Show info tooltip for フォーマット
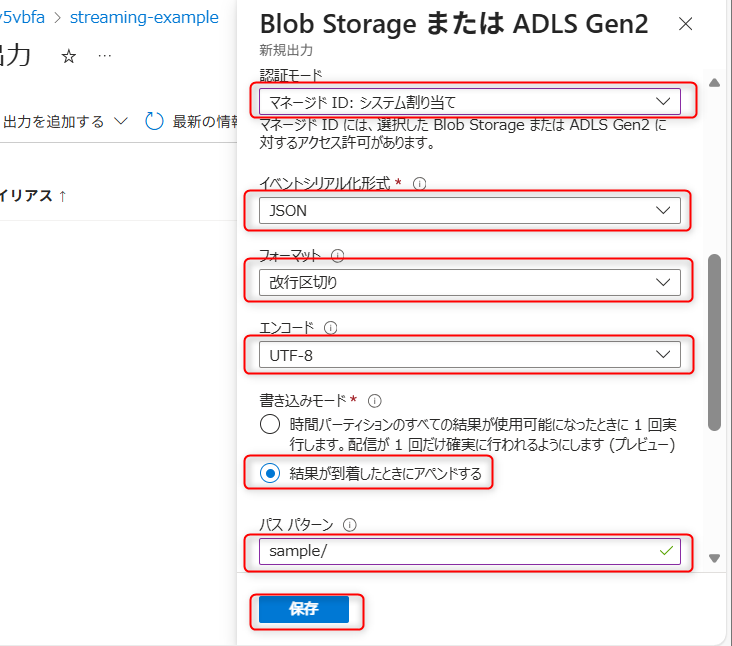 [x=337, y=256]
